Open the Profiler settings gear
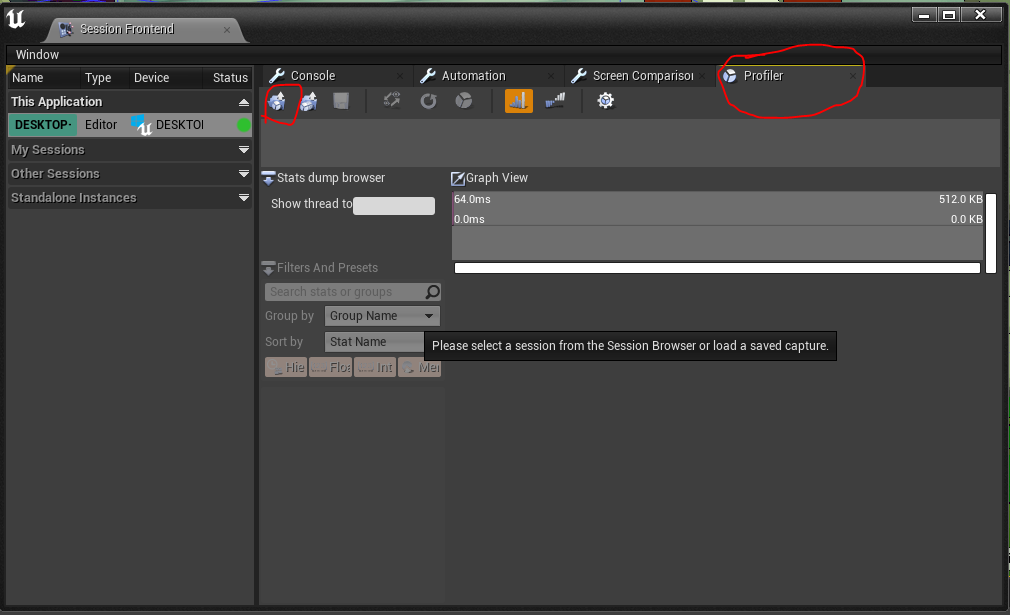The height and width of the screenshot is (615, 1010). [x=606, y=100]
